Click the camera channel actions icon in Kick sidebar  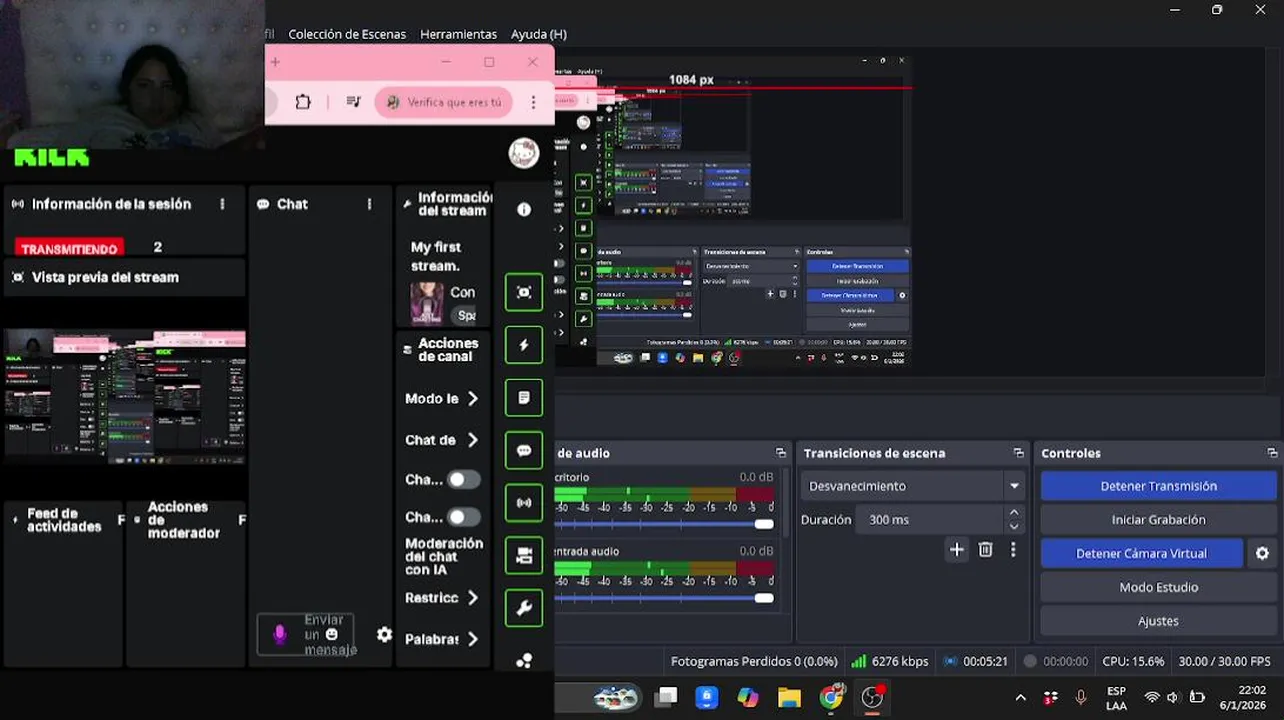coord(524,555)
